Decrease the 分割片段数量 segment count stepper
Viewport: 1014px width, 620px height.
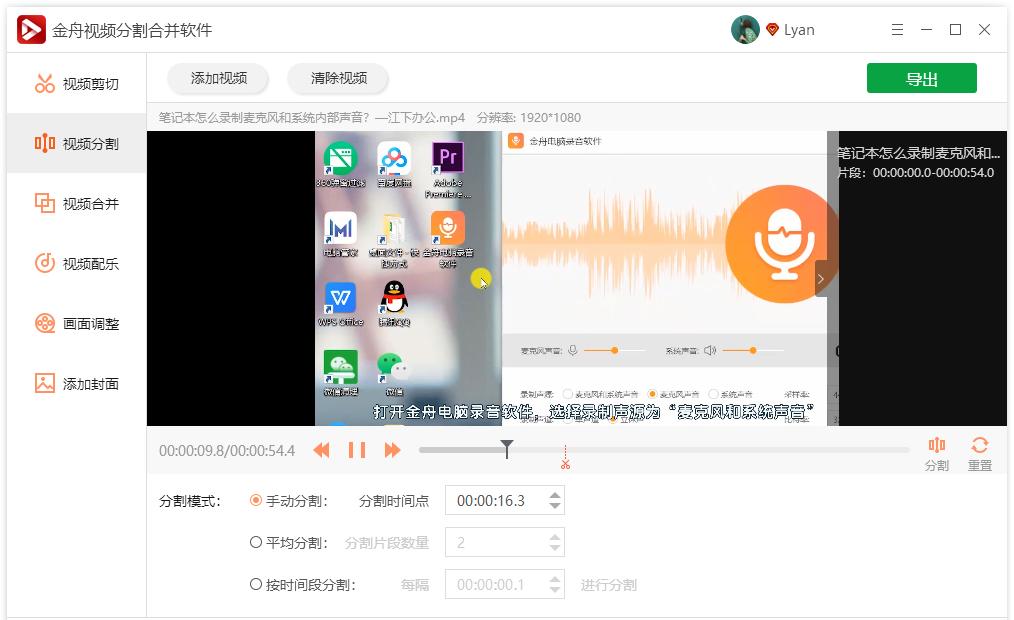click(x=553, y=548)
